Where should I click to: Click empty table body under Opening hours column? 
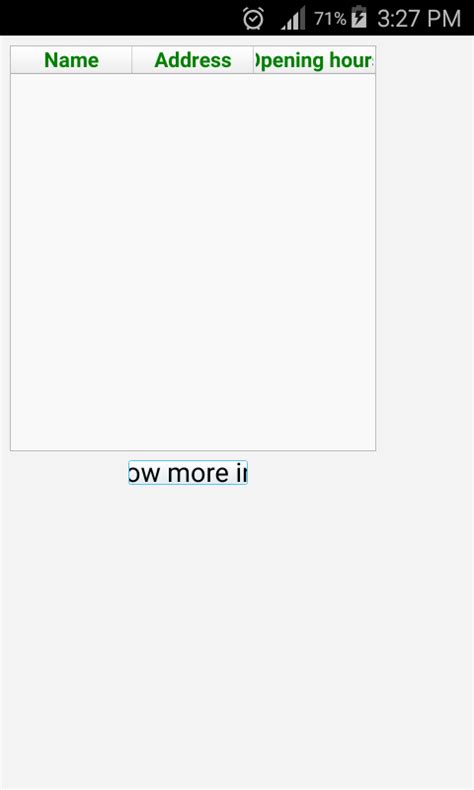click(x=314, y=261)
